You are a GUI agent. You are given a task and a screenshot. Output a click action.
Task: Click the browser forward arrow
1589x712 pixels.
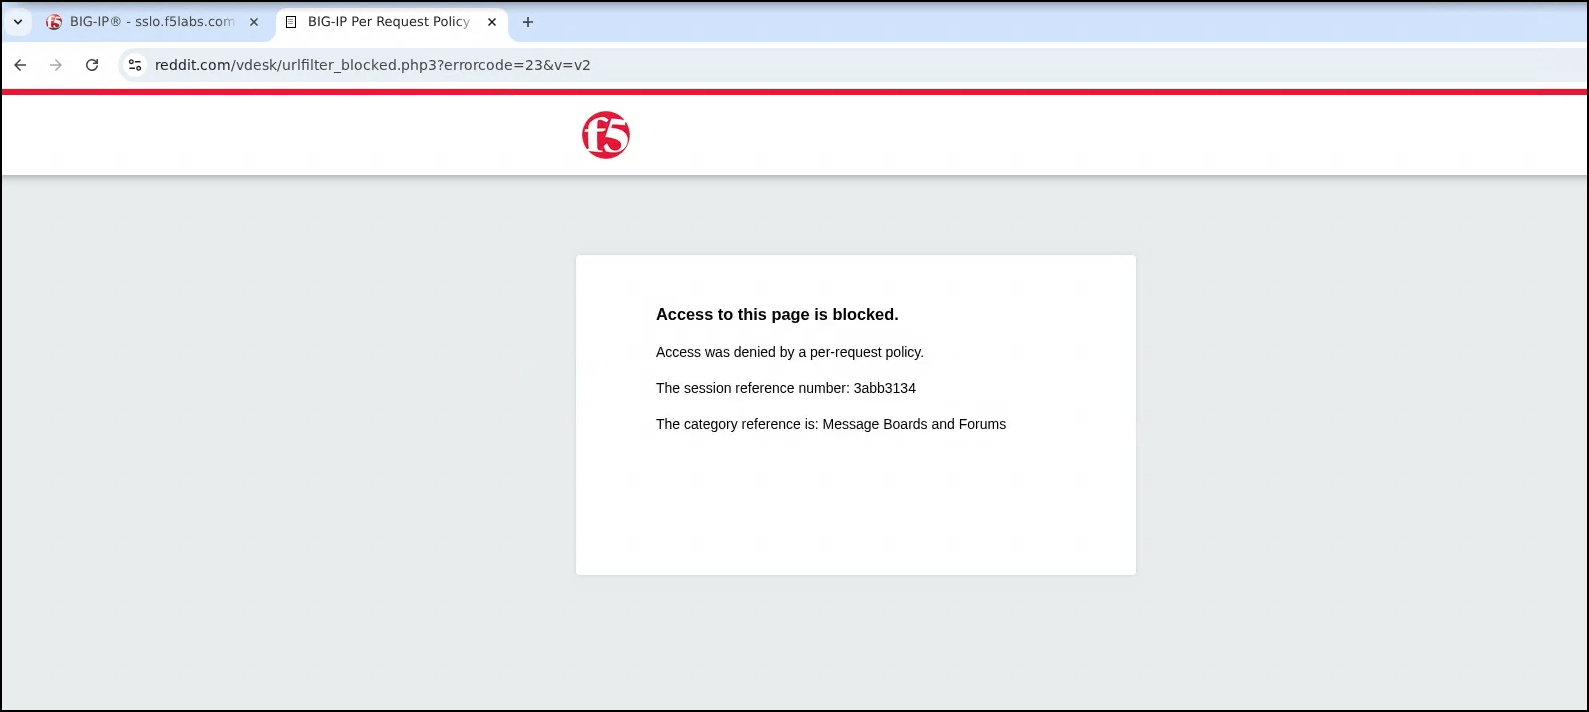coord(56,65)
